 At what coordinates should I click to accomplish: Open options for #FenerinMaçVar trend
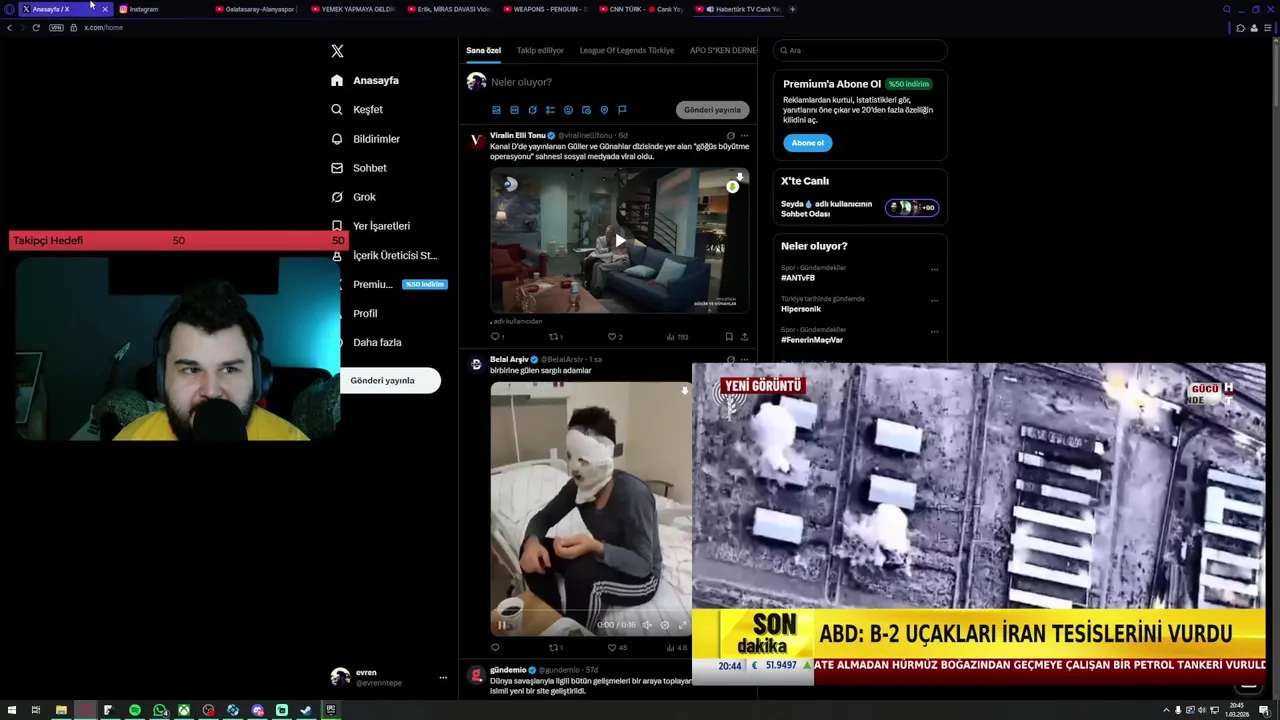click(935, 331)
